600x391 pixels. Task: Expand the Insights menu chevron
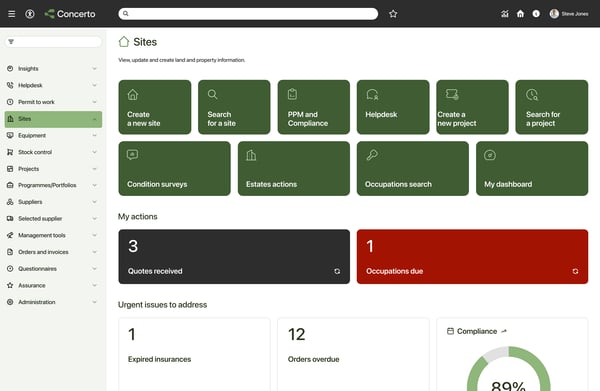pos(94,68)
